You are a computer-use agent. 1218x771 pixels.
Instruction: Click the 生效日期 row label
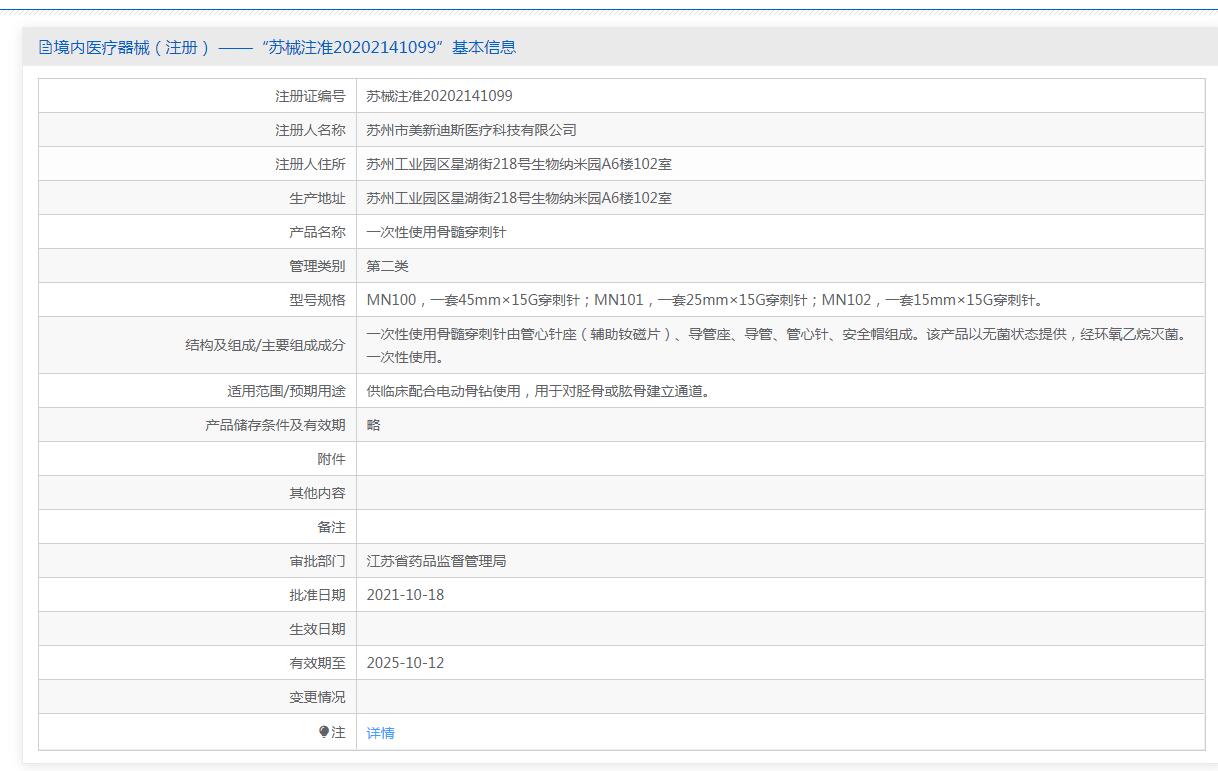317,629
